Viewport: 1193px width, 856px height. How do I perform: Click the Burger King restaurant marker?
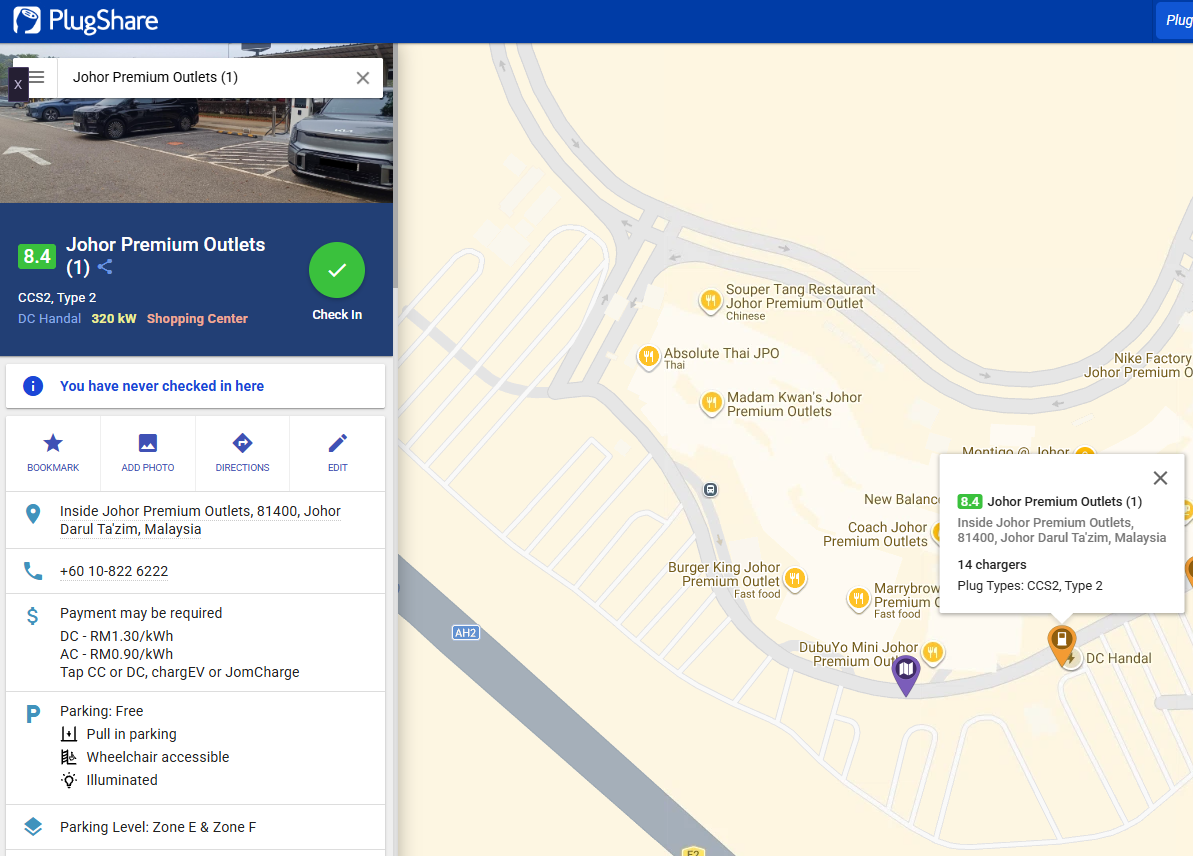794,578
